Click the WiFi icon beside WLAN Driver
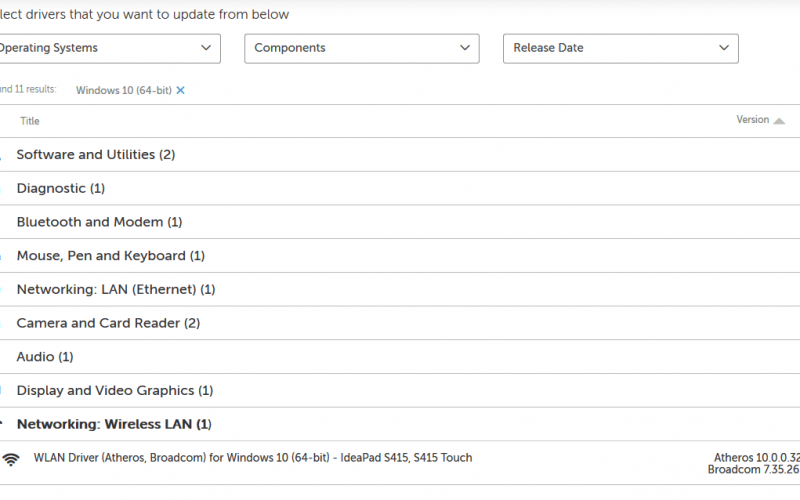Viewport: 800px width, 500px height. [11, 459]
